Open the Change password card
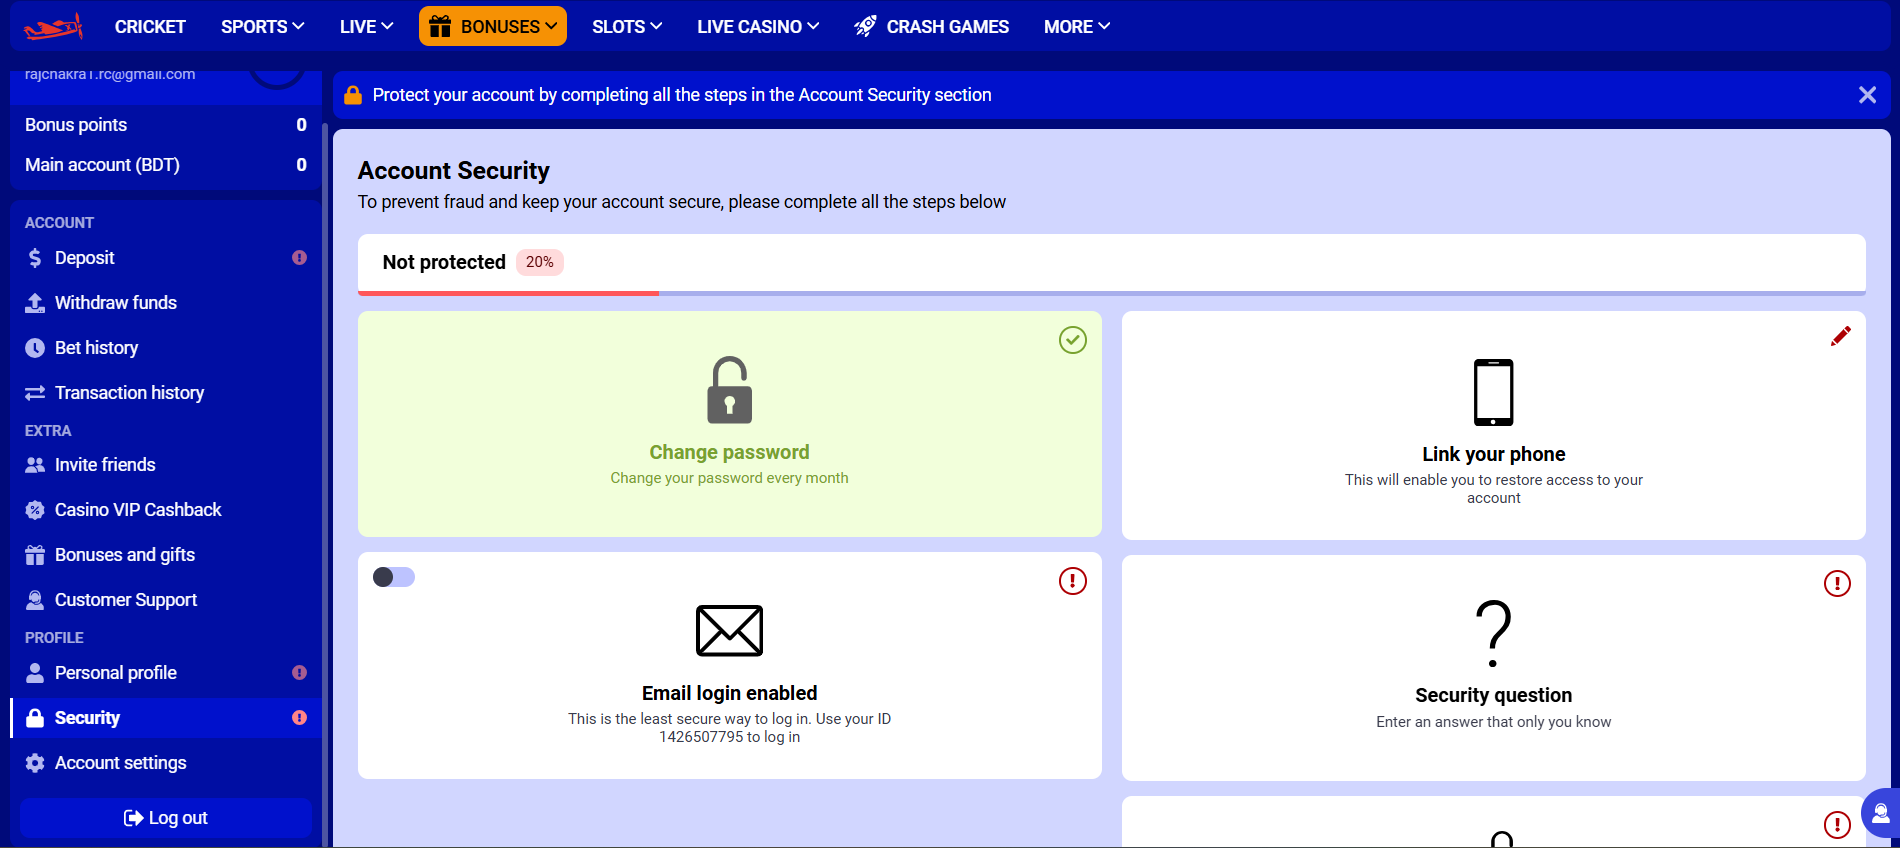Viewport: 1900px width, 848px height. pyautogui.click(x=730, y=424)
